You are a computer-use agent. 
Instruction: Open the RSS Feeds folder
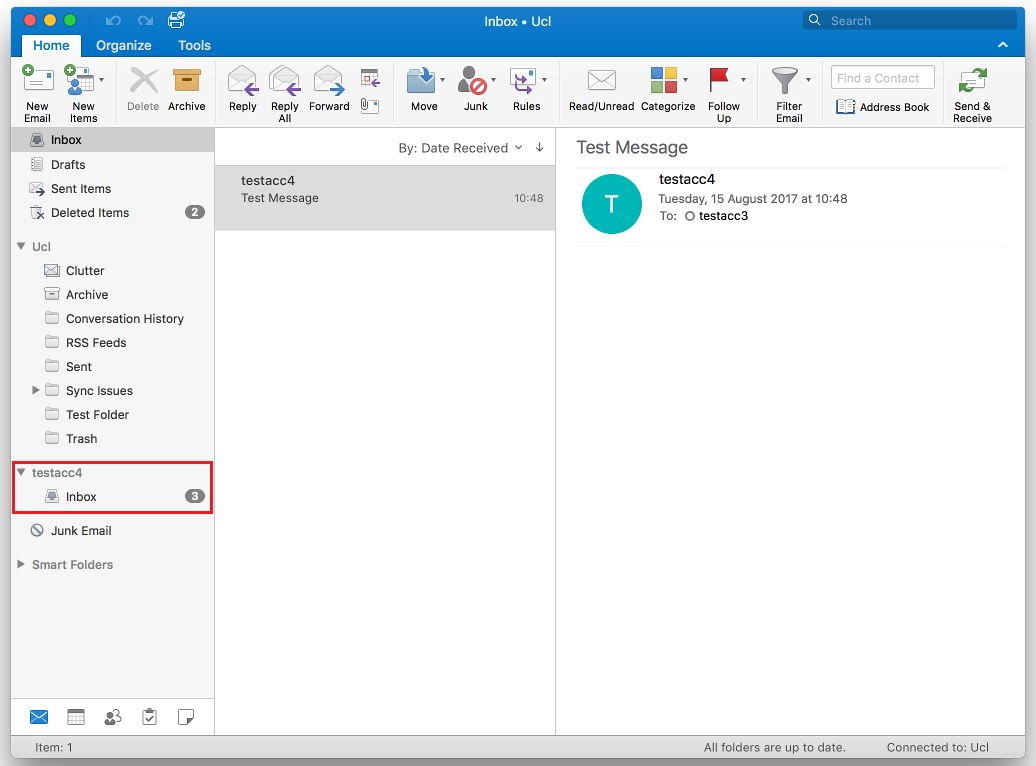click(x=113, y=342)
